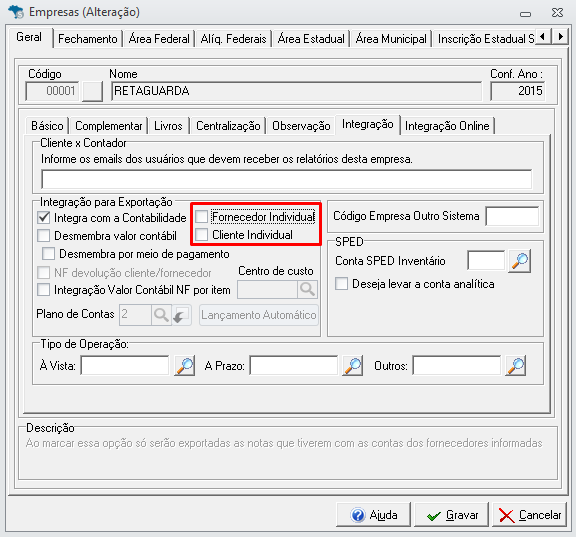
Task: Click the À Vista lookup magnifier
Action: click(x=184, y=365)
